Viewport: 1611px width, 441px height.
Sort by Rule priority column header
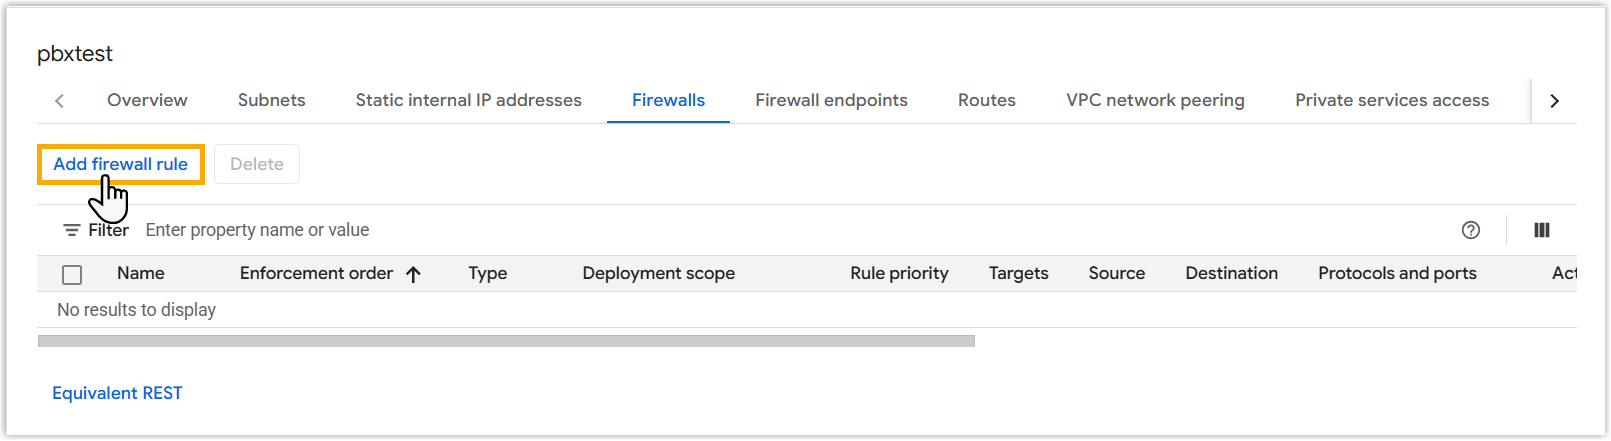(x=899, y=273)
